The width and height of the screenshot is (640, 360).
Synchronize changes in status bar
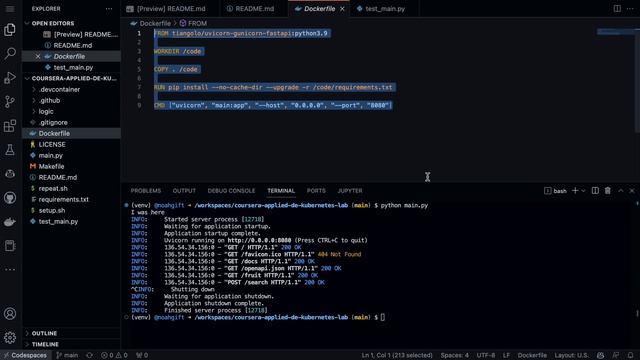[89, 355]
